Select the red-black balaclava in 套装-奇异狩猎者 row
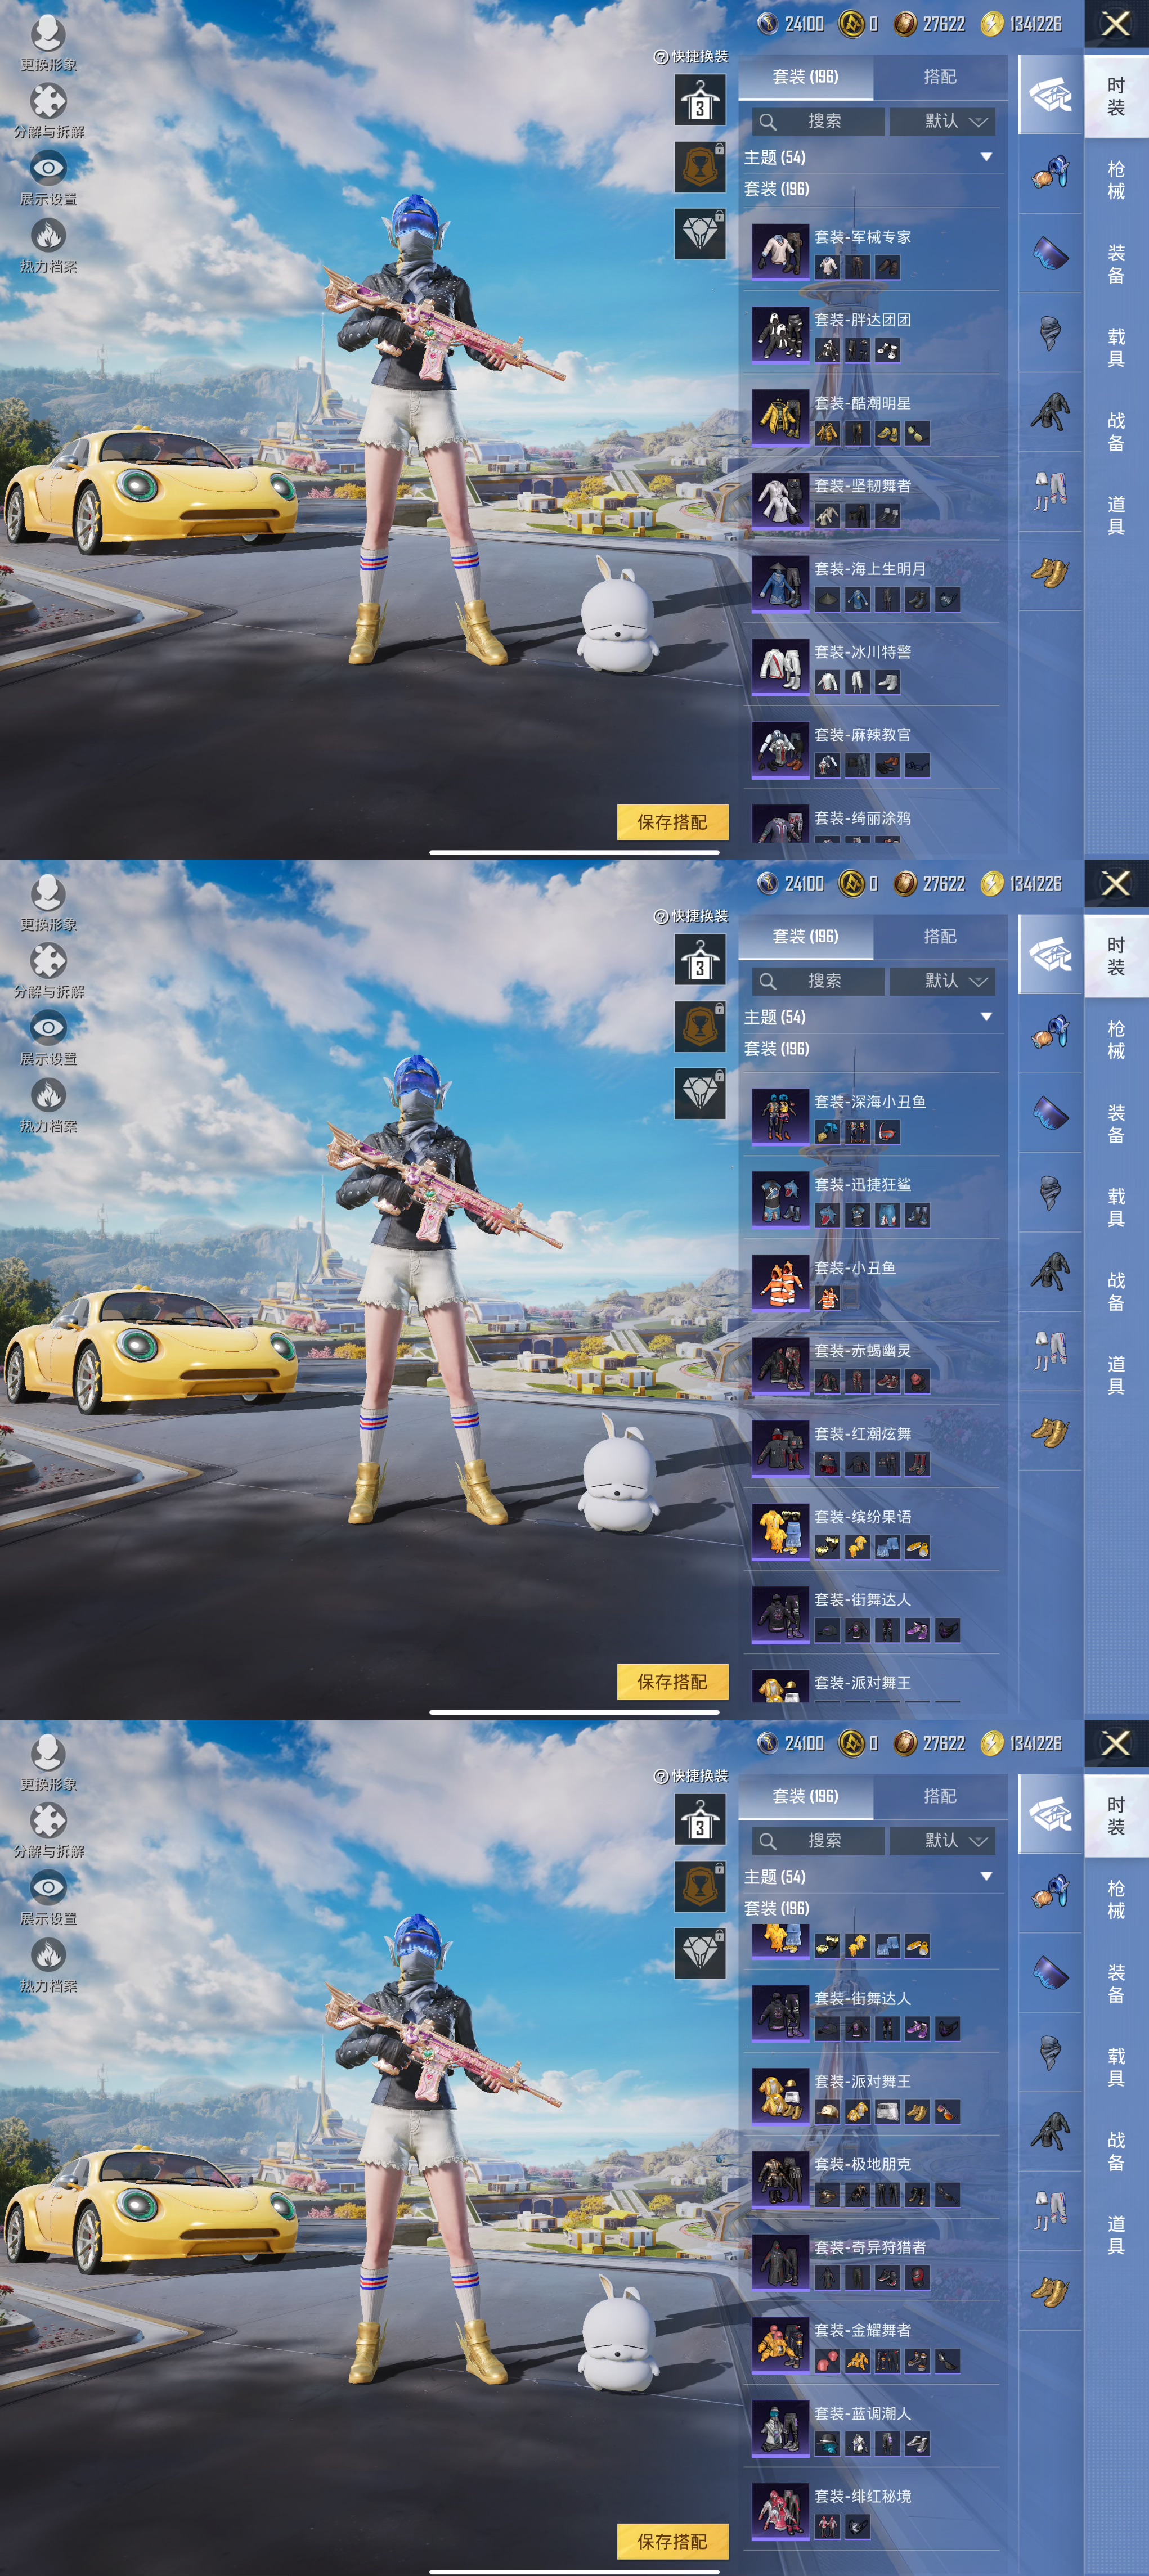This screenshot has width=1149, height=2576. coord(917,2277)
